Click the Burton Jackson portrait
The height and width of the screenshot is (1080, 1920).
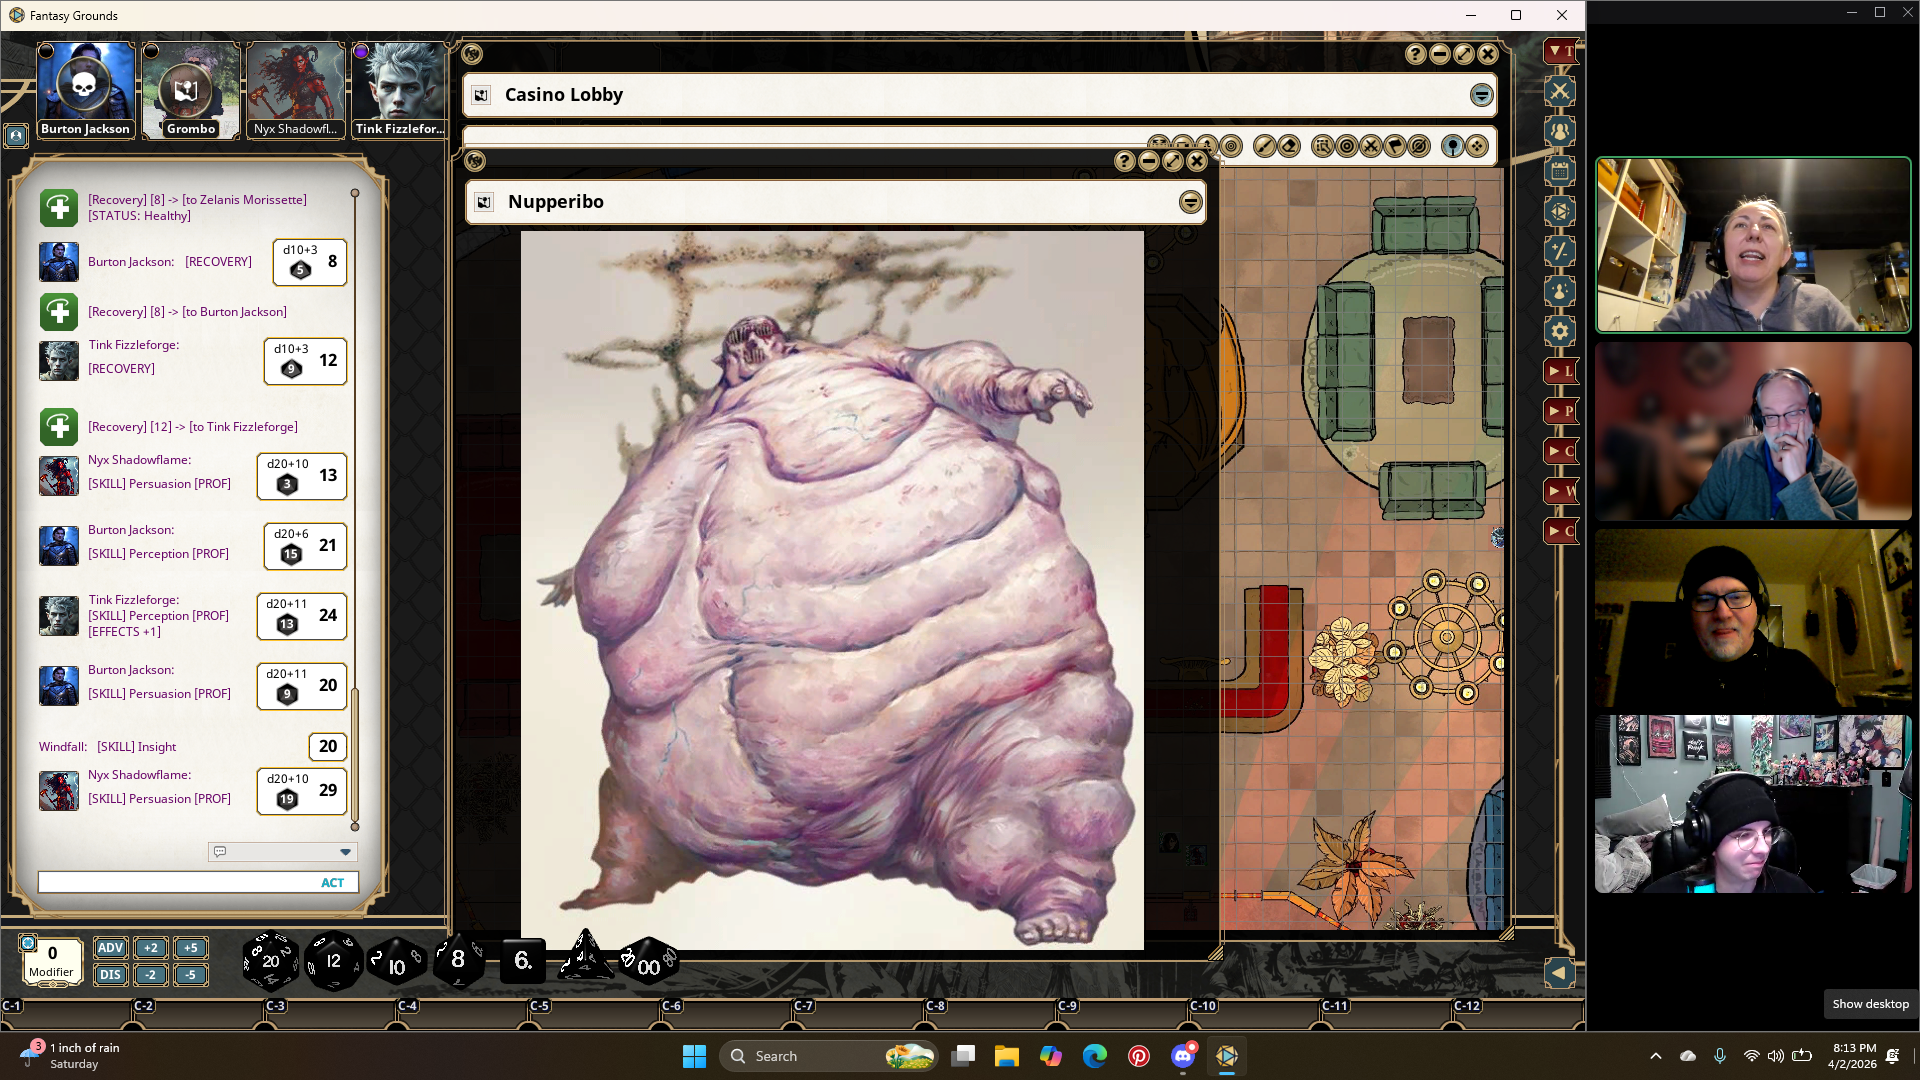pos(85,88)
